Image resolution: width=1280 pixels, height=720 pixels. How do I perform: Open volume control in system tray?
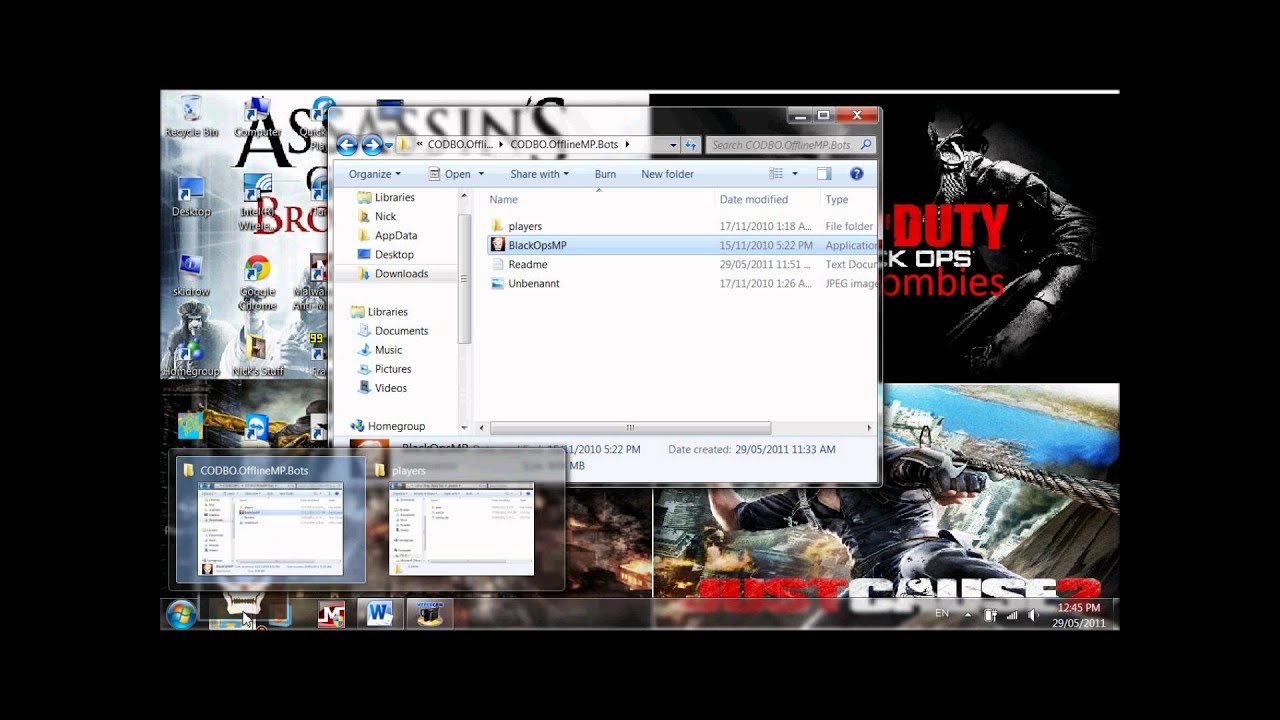(x=1036, y=615)
